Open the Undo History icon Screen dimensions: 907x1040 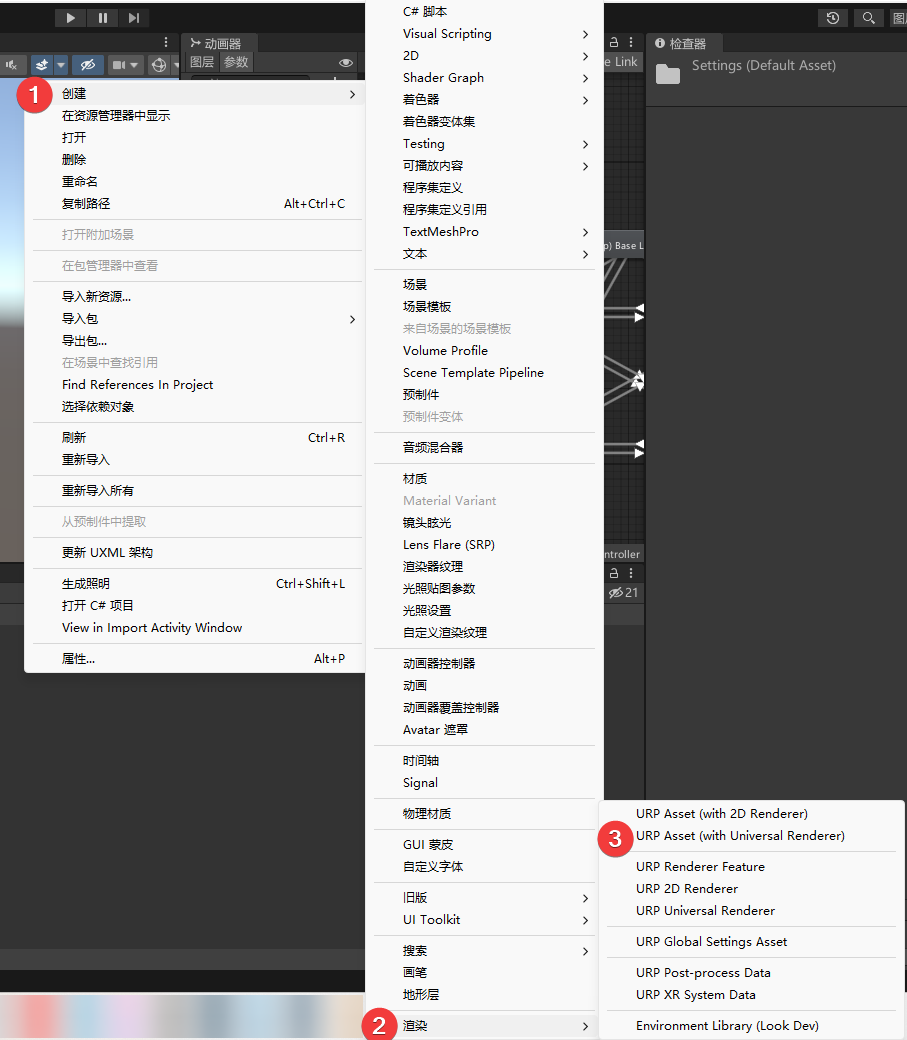pyautogui.click(x=833, y=18)
